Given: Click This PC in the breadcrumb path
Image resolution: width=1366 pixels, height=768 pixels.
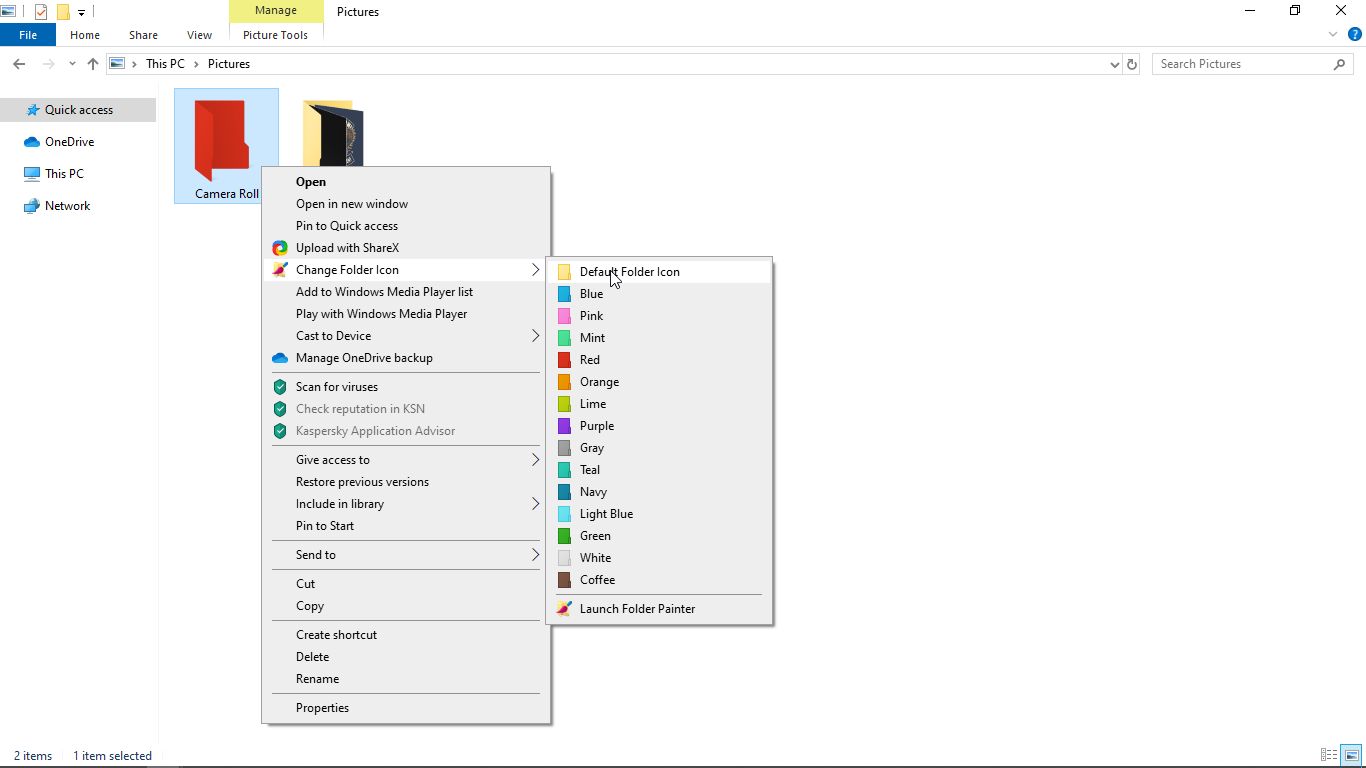Looking at the screenshot, I should [165, 64].
